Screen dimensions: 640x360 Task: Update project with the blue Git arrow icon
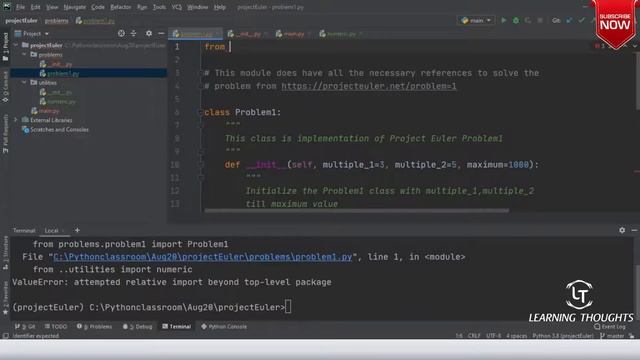569,20
